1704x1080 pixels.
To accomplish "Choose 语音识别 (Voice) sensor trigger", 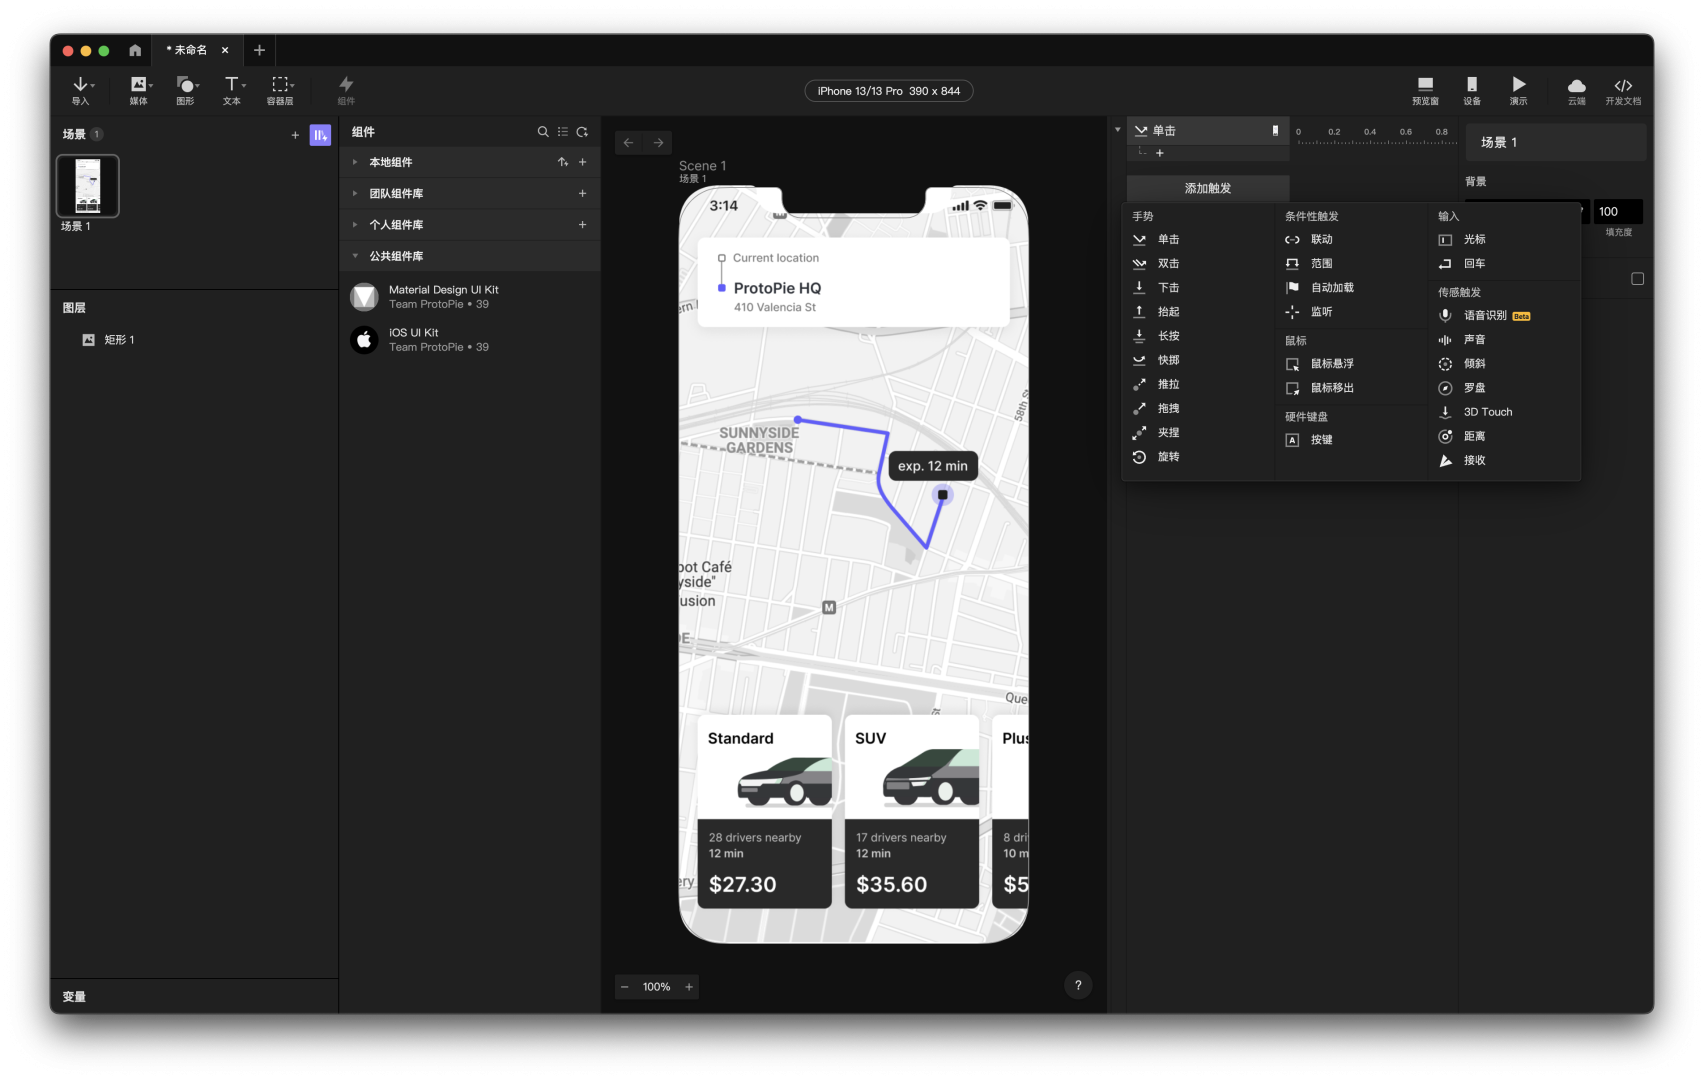I will 1485,316.
